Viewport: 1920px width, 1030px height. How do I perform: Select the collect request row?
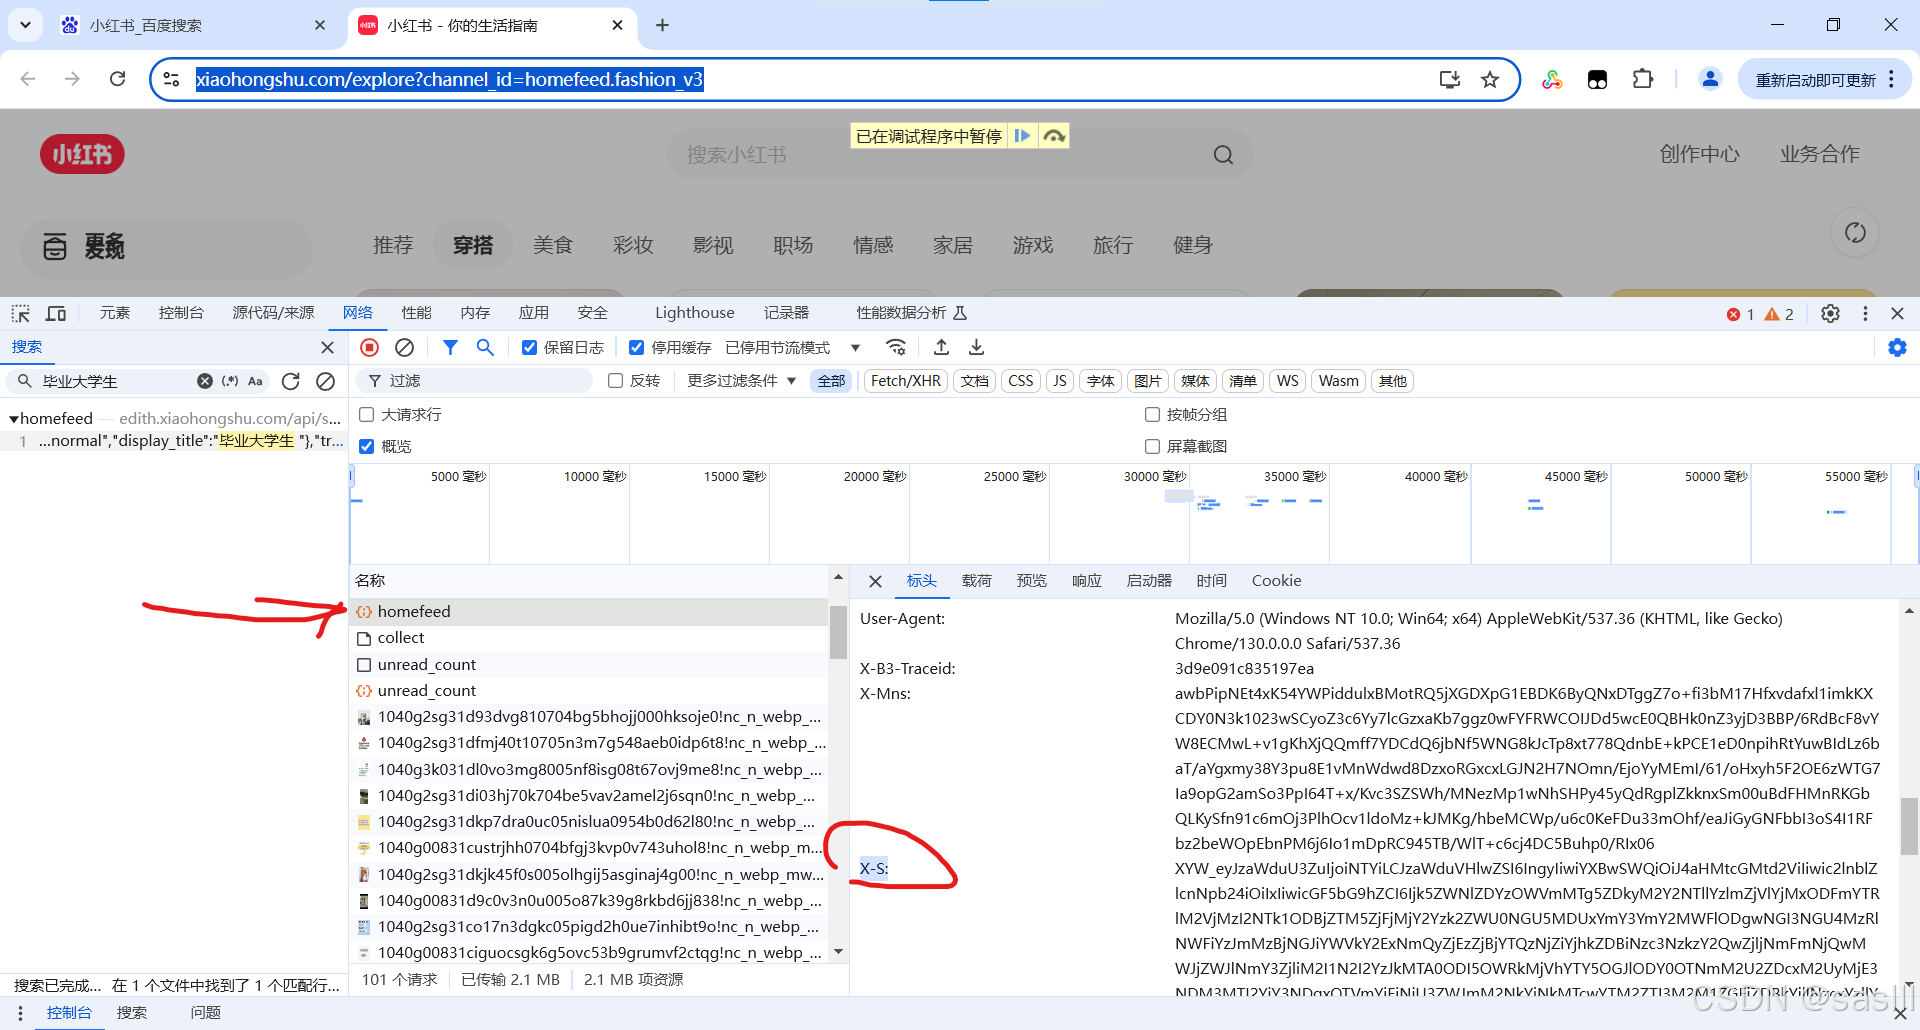pyautogui.click(x=589, y=638)
